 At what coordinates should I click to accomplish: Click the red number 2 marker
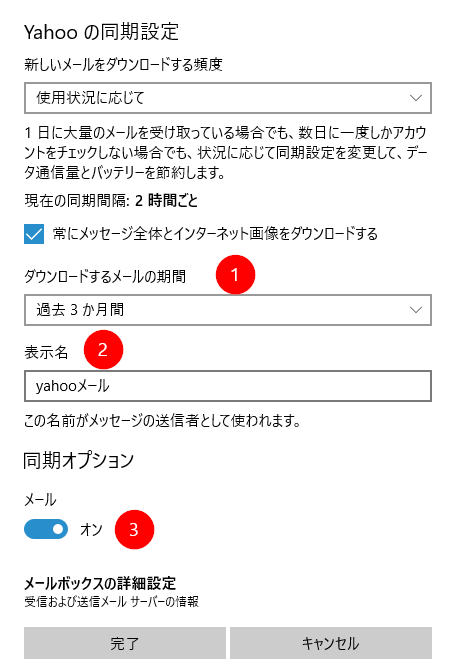point(103,349)
